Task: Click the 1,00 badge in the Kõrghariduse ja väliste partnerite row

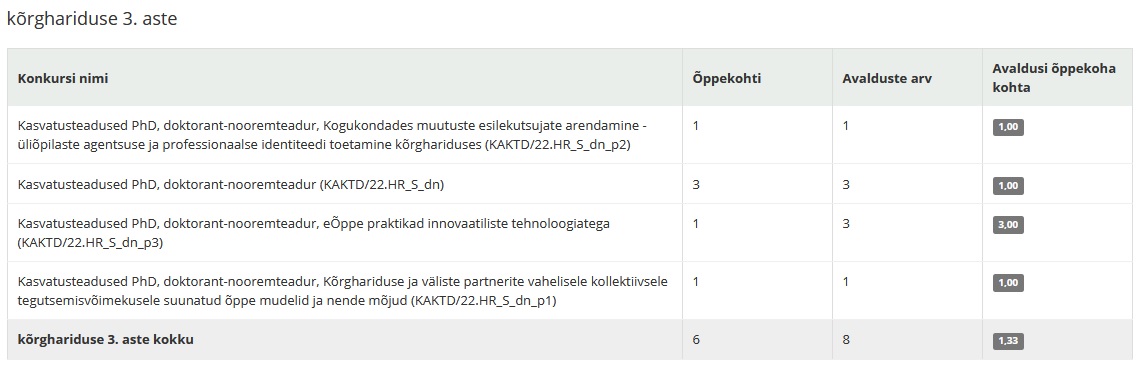Action: coord(1008,282)
